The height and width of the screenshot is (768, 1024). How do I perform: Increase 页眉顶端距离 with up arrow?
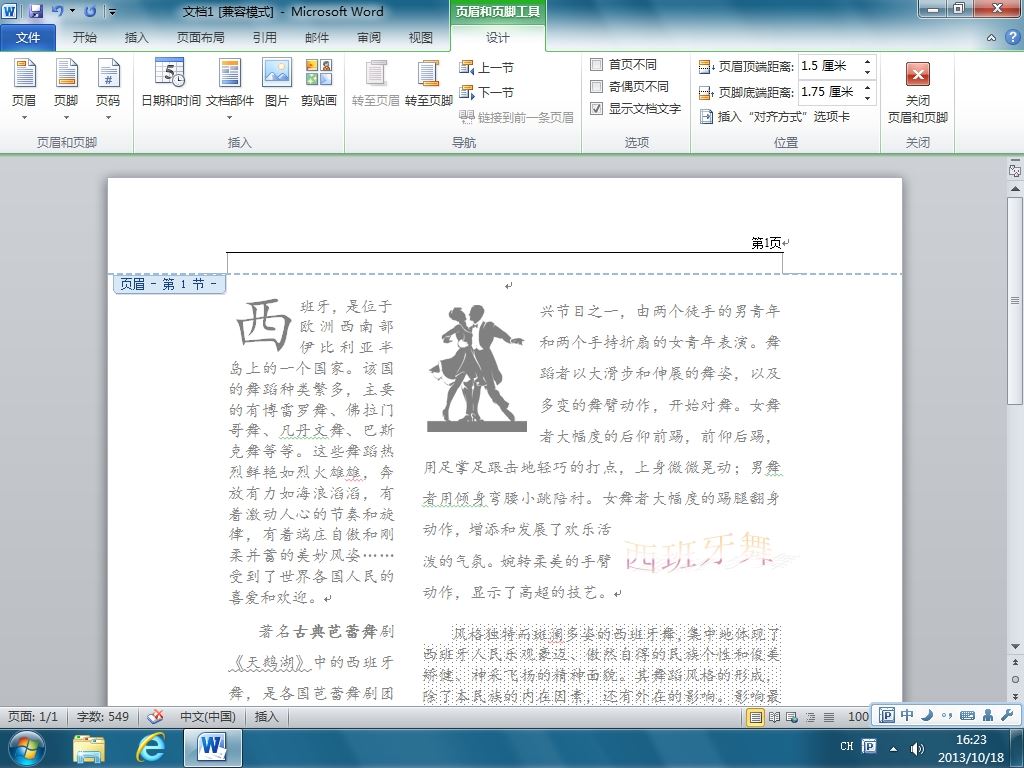click(867, 61)
